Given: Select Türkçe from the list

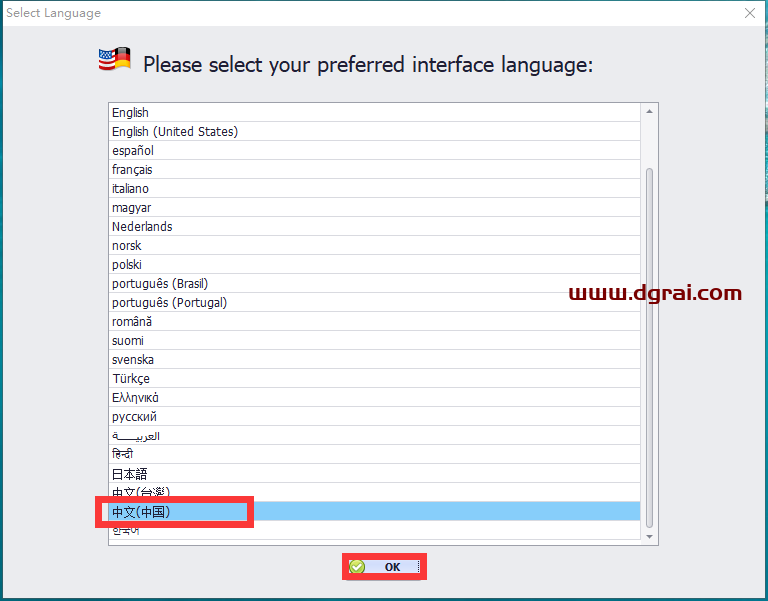Looking at the screenshot, I should [131, 379].
